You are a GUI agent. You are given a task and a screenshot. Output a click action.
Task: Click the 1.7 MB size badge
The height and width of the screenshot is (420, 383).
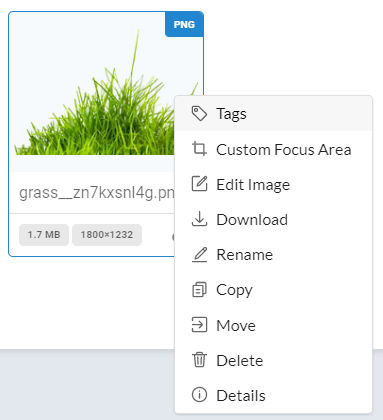pos(44,235)
